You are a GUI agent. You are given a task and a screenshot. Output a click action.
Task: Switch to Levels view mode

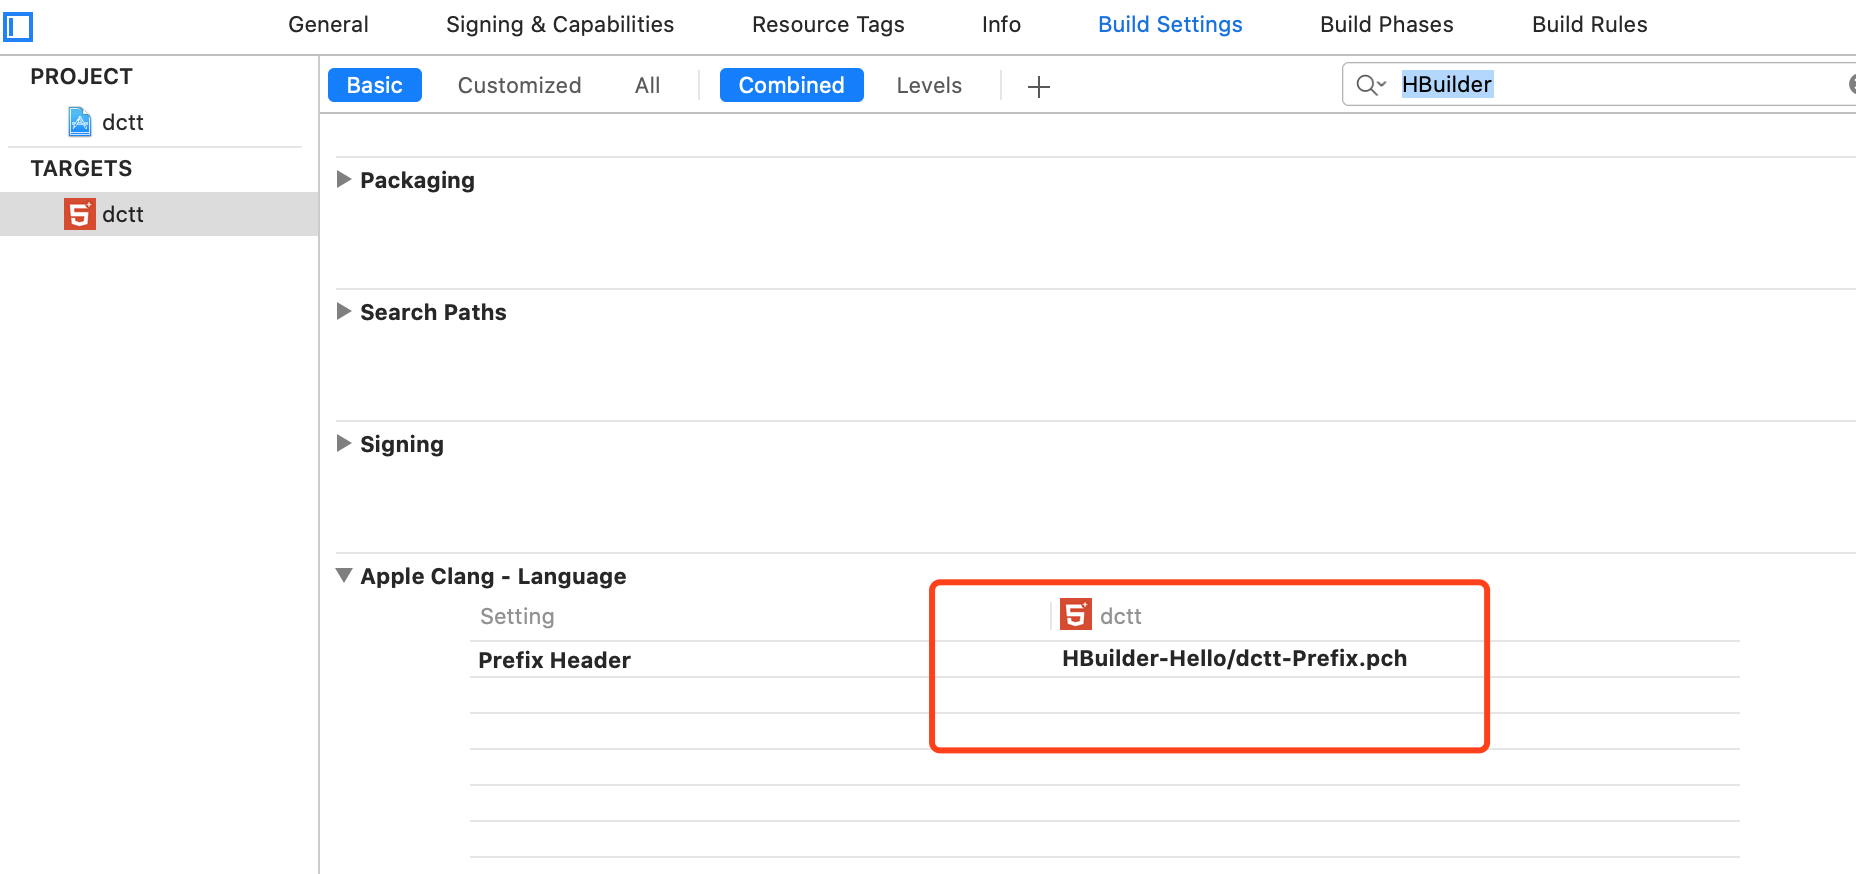pos(929,86)
